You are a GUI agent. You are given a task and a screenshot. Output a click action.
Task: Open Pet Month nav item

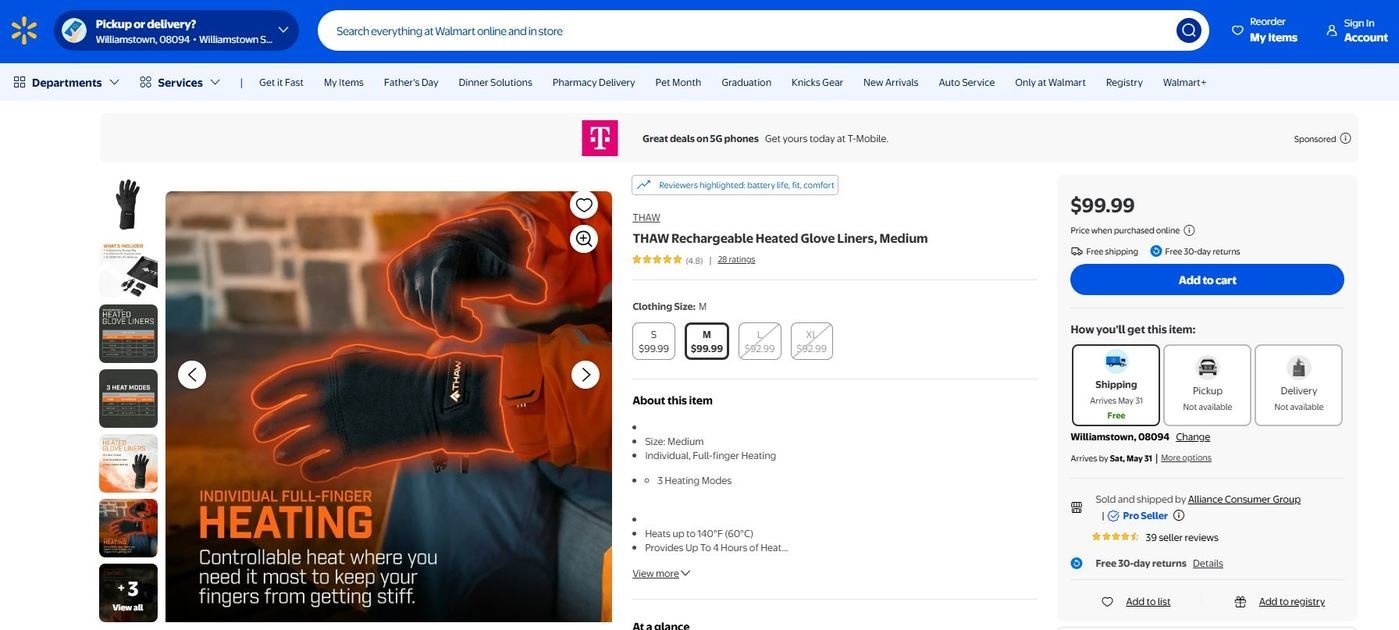pos(678,82)
